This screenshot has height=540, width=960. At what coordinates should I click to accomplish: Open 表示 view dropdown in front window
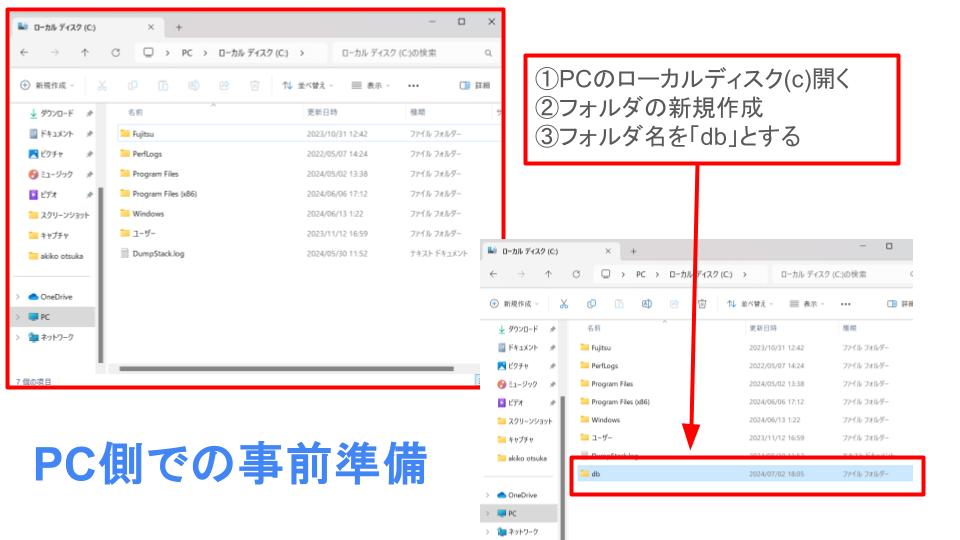click(x=807, y=304)
